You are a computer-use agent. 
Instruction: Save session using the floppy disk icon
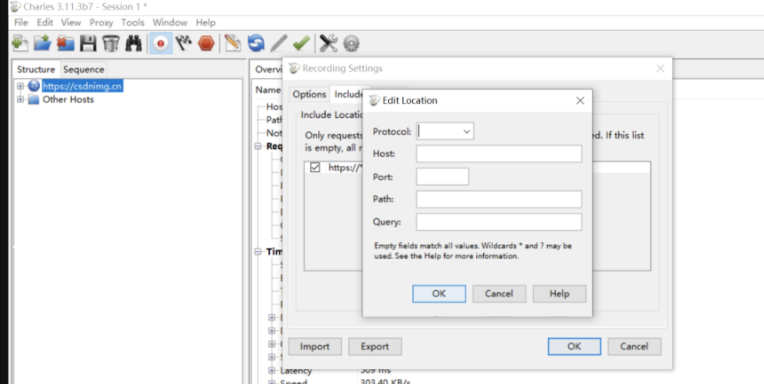(x=88, y=43)
